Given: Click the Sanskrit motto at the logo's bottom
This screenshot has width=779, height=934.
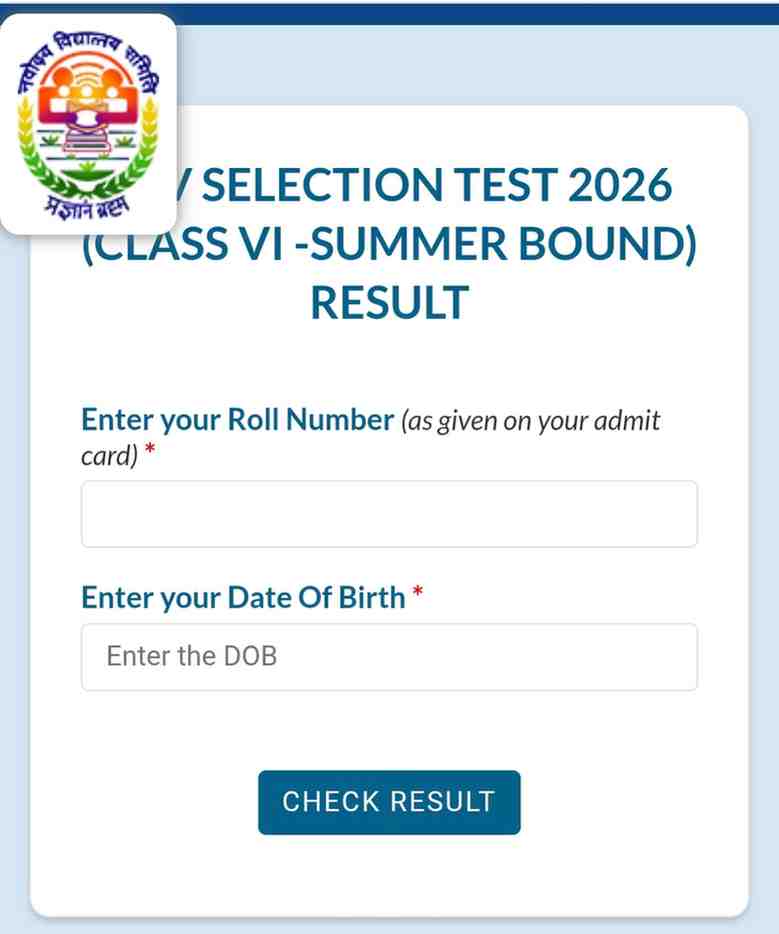Looking at the screenshot, I should (x=88, y=207).
